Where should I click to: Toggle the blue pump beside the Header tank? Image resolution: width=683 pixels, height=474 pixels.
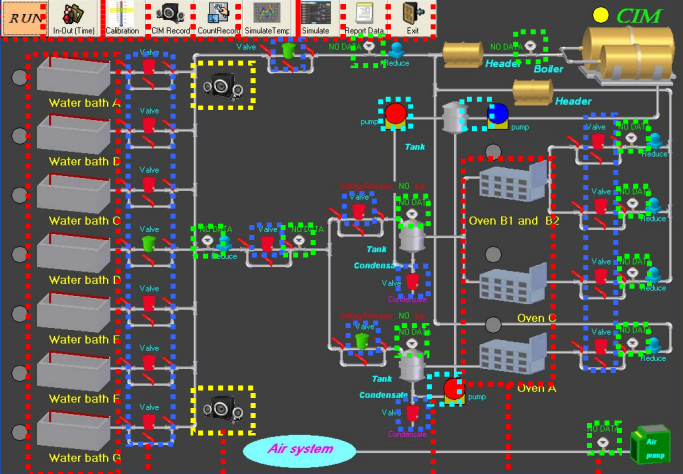498,115
